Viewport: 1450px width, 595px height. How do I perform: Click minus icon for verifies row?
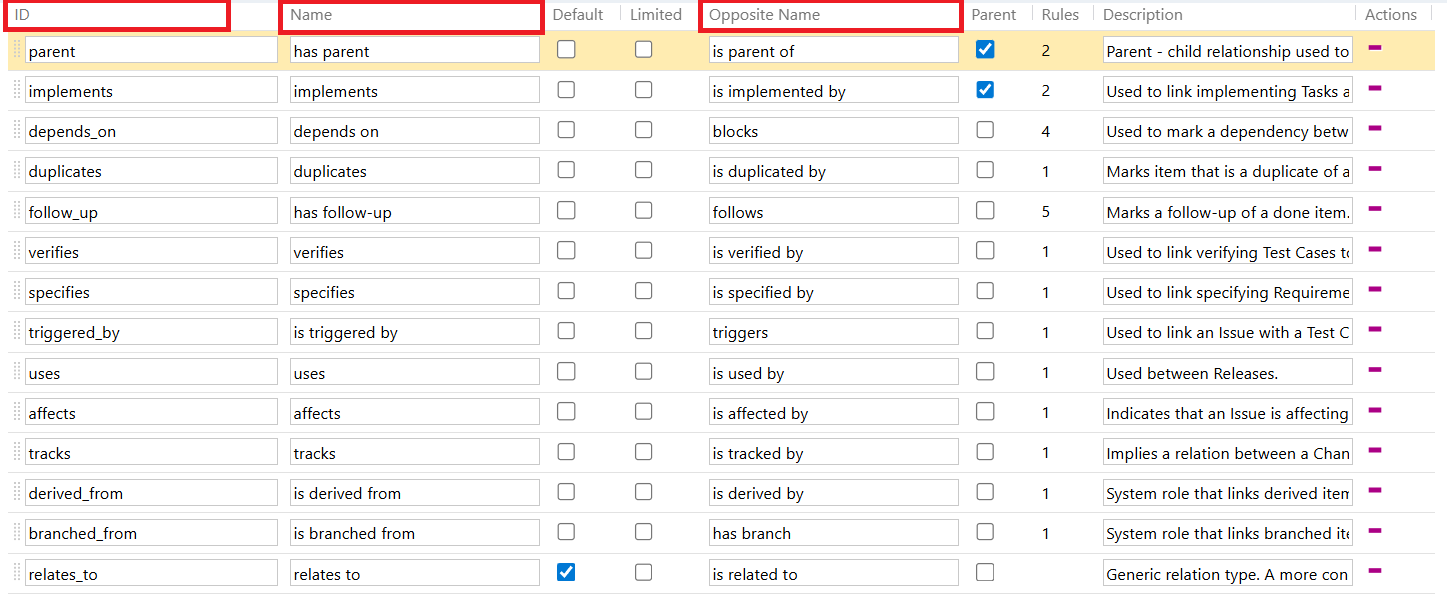coord(1374,249)
